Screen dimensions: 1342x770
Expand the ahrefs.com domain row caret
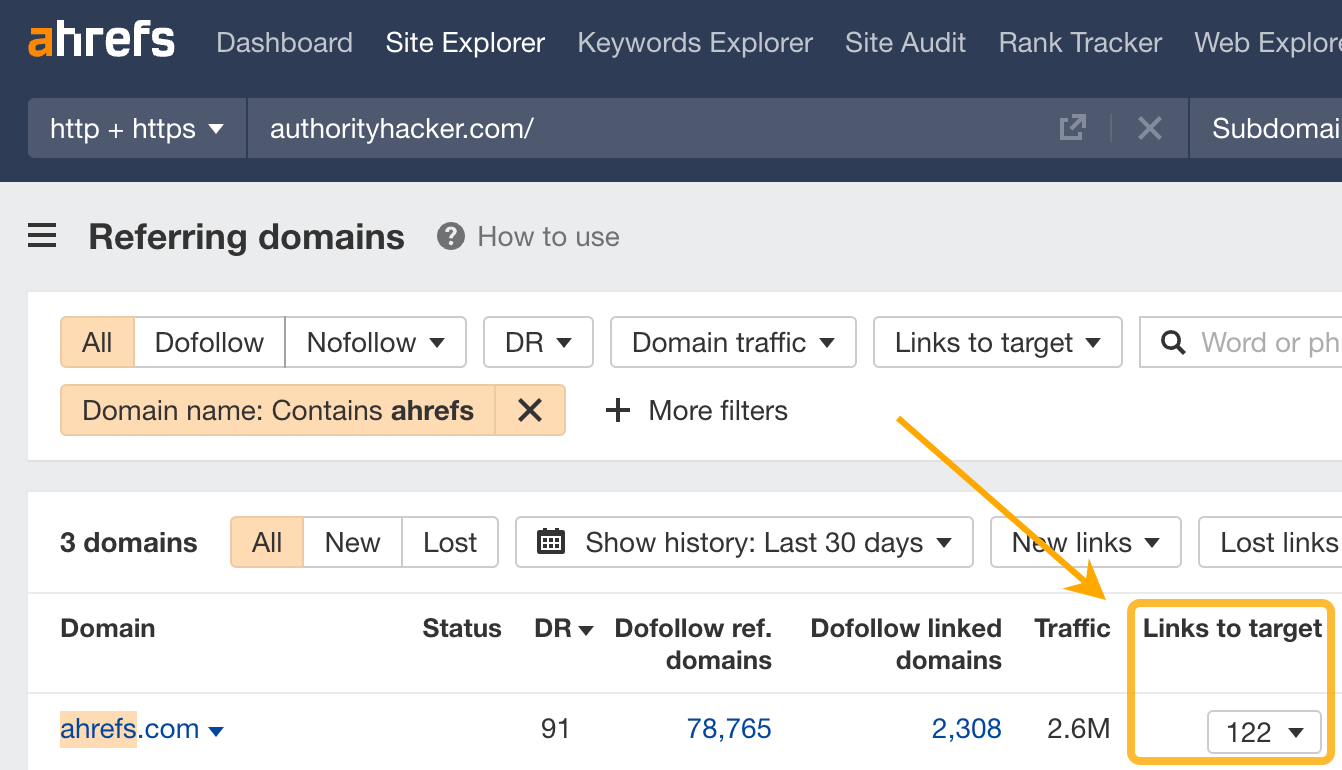pyautogui.click(x=216, y=731)
